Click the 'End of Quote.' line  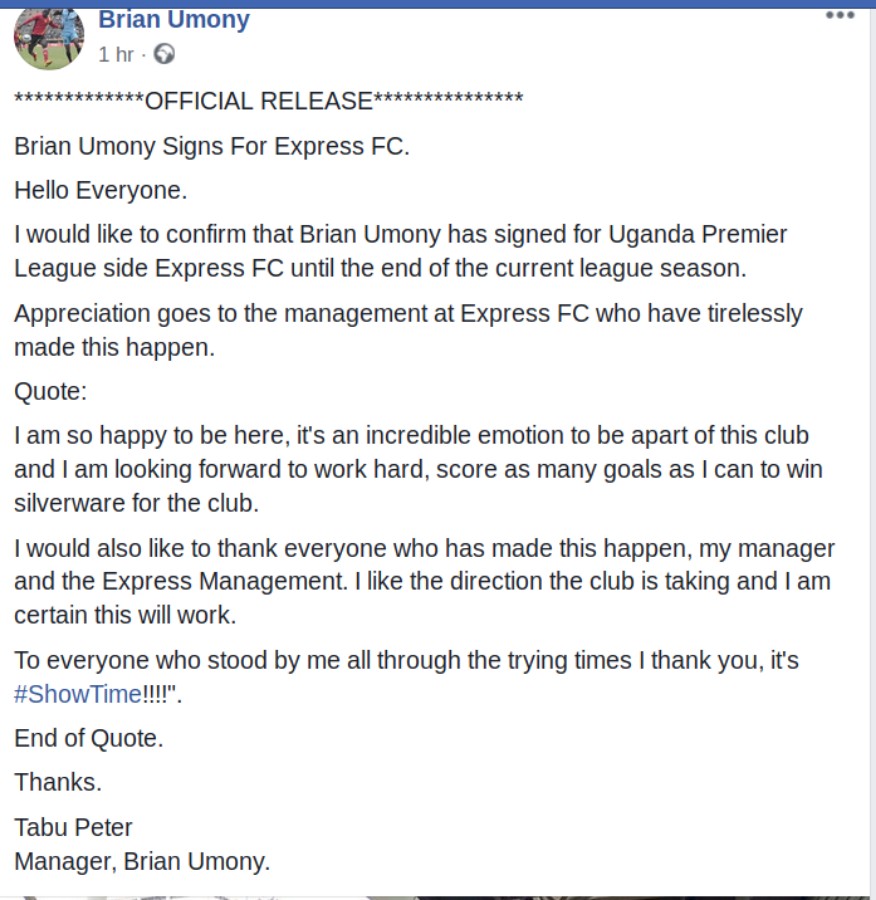tap(88, 739)
